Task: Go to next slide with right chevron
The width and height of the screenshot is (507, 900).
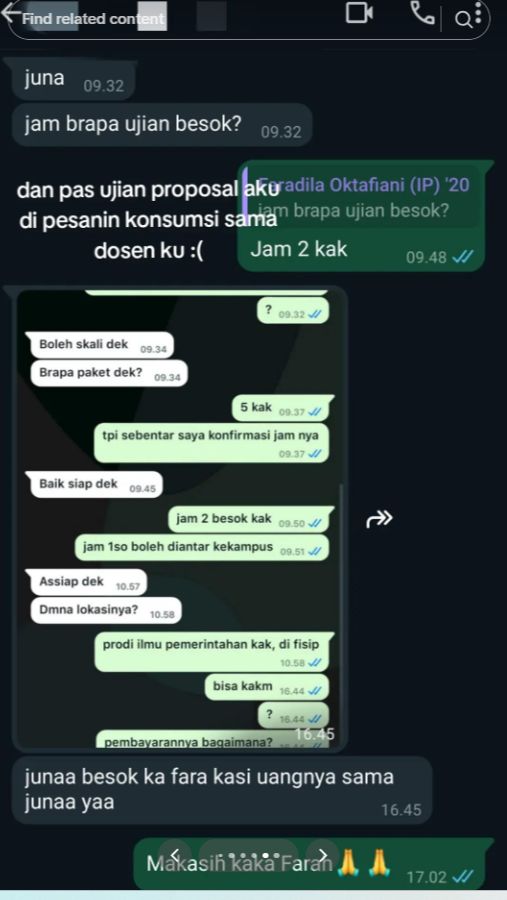Action: click(323, 855)
